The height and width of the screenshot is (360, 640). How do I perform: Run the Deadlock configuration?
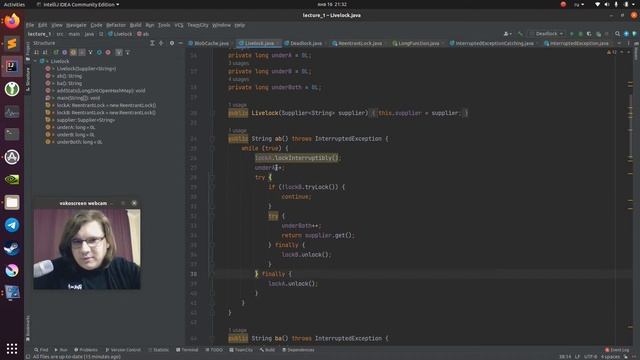tap(571, 34)
